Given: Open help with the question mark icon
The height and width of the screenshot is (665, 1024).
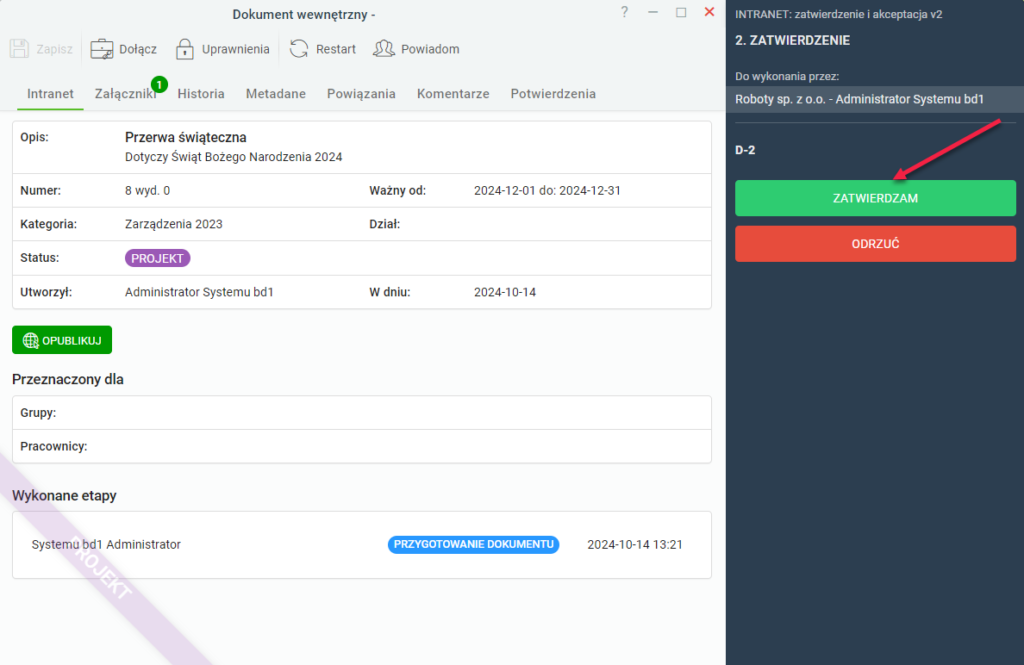Looking at the screenshot, I should point(624,12).
